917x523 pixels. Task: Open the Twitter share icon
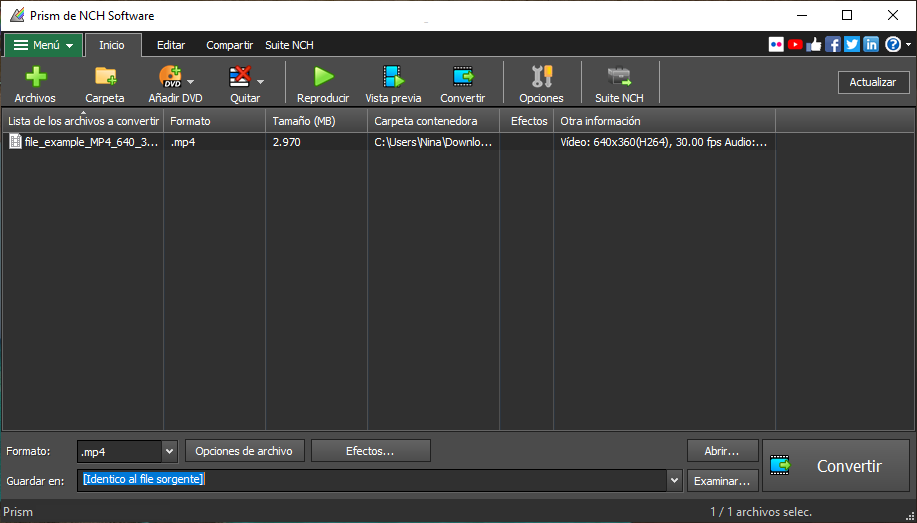(x=852, y=44)
